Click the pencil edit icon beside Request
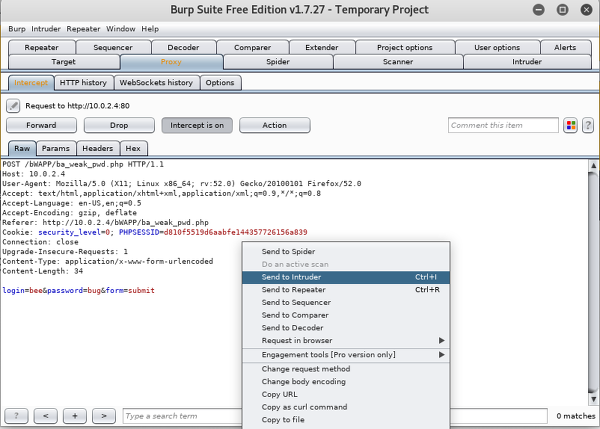This screenshot has height=429, width=600. coord(13,106)
